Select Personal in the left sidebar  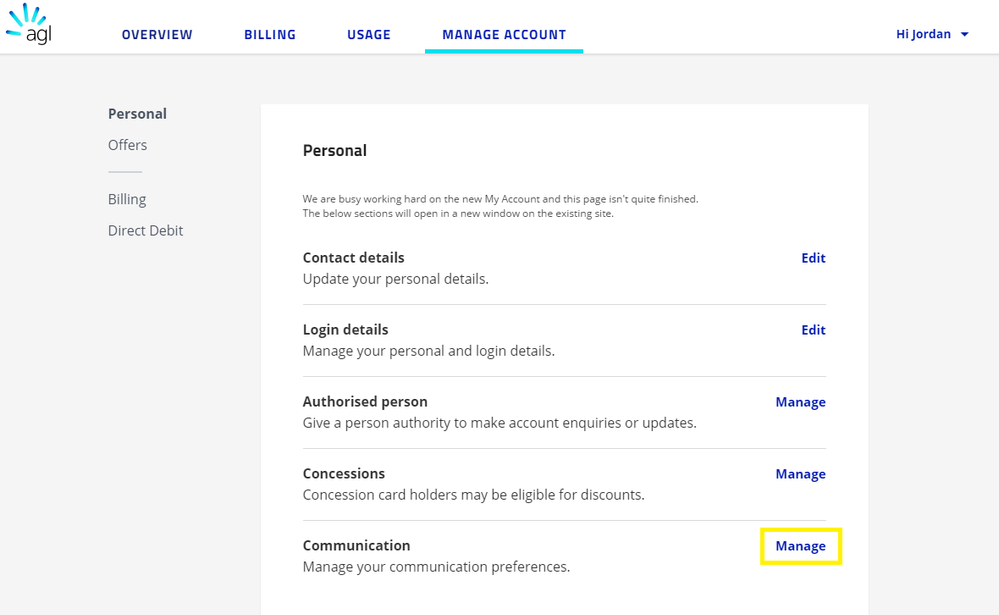click(x=137, y=114)
